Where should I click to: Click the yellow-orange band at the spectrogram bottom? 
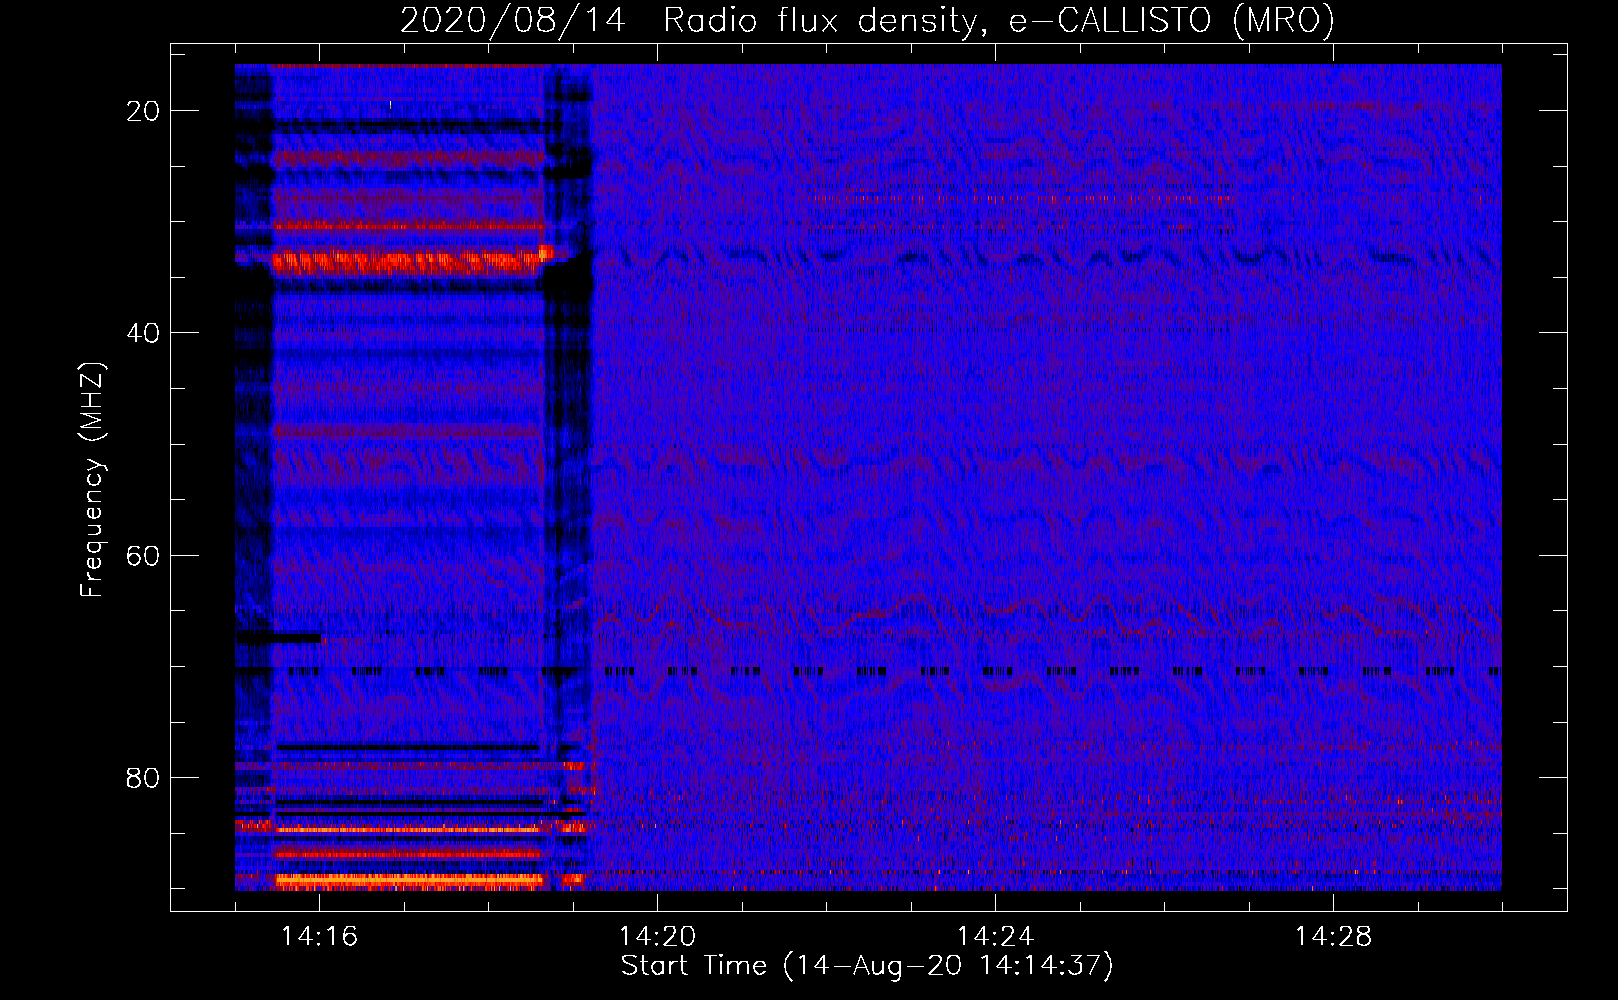tap(408, 881)
